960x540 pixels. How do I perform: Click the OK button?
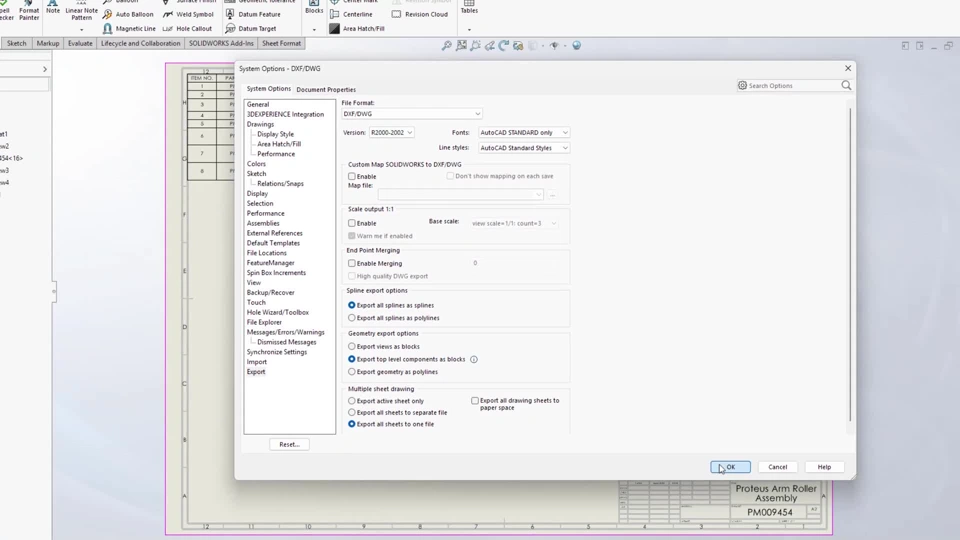click(730, 467)
